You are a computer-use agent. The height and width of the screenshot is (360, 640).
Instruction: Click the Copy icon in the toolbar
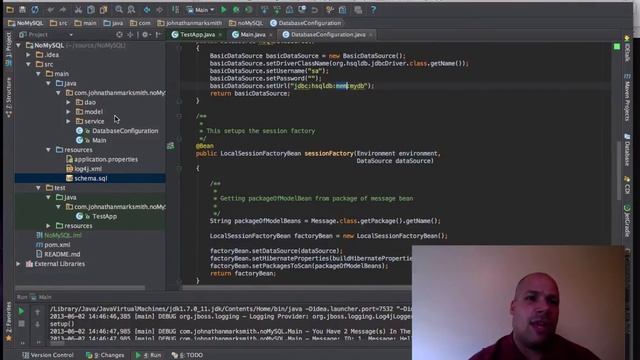(x=91, y=9)
